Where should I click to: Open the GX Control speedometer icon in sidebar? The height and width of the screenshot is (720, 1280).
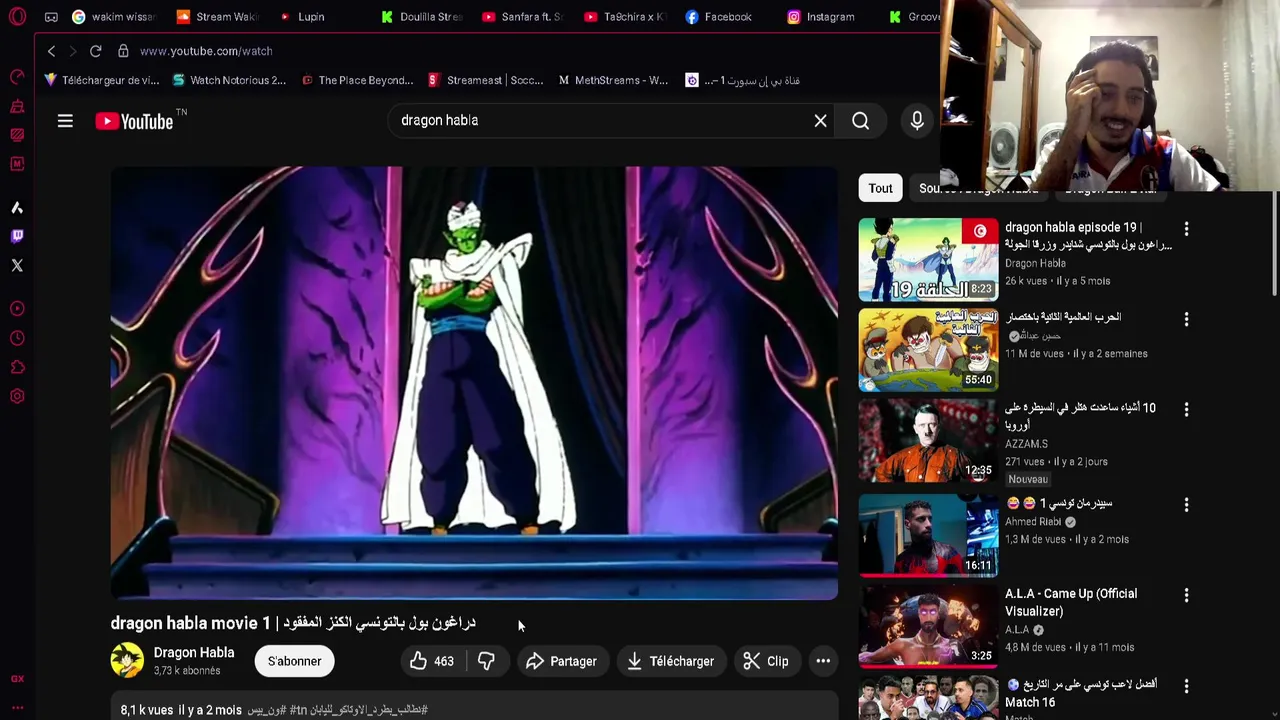[x=17, y=77]
